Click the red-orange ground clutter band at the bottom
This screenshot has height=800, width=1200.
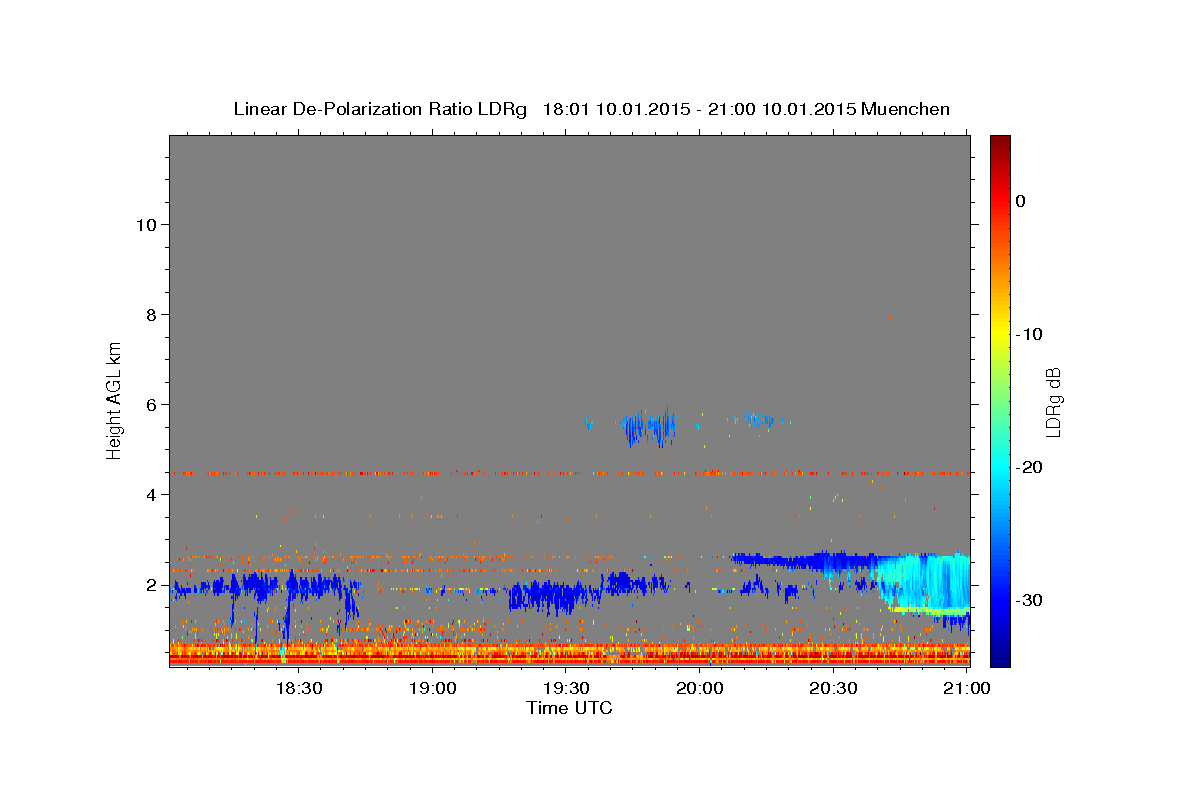[x=570, y=654]
